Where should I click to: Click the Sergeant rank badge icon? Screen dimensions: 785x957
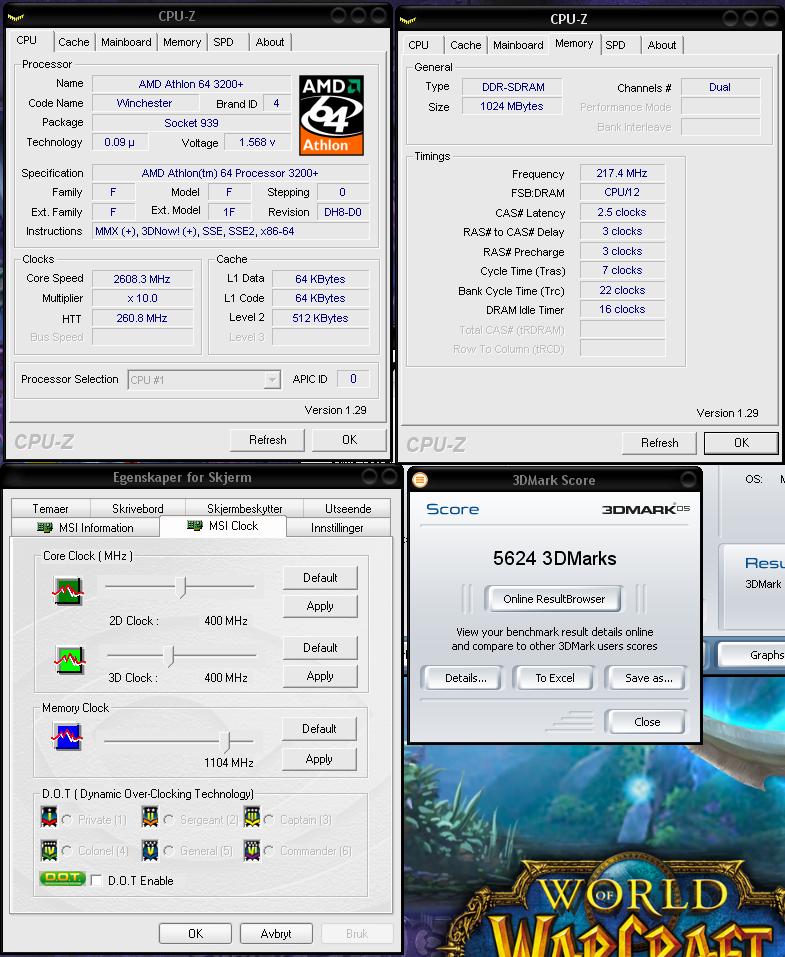click(150, 817)
